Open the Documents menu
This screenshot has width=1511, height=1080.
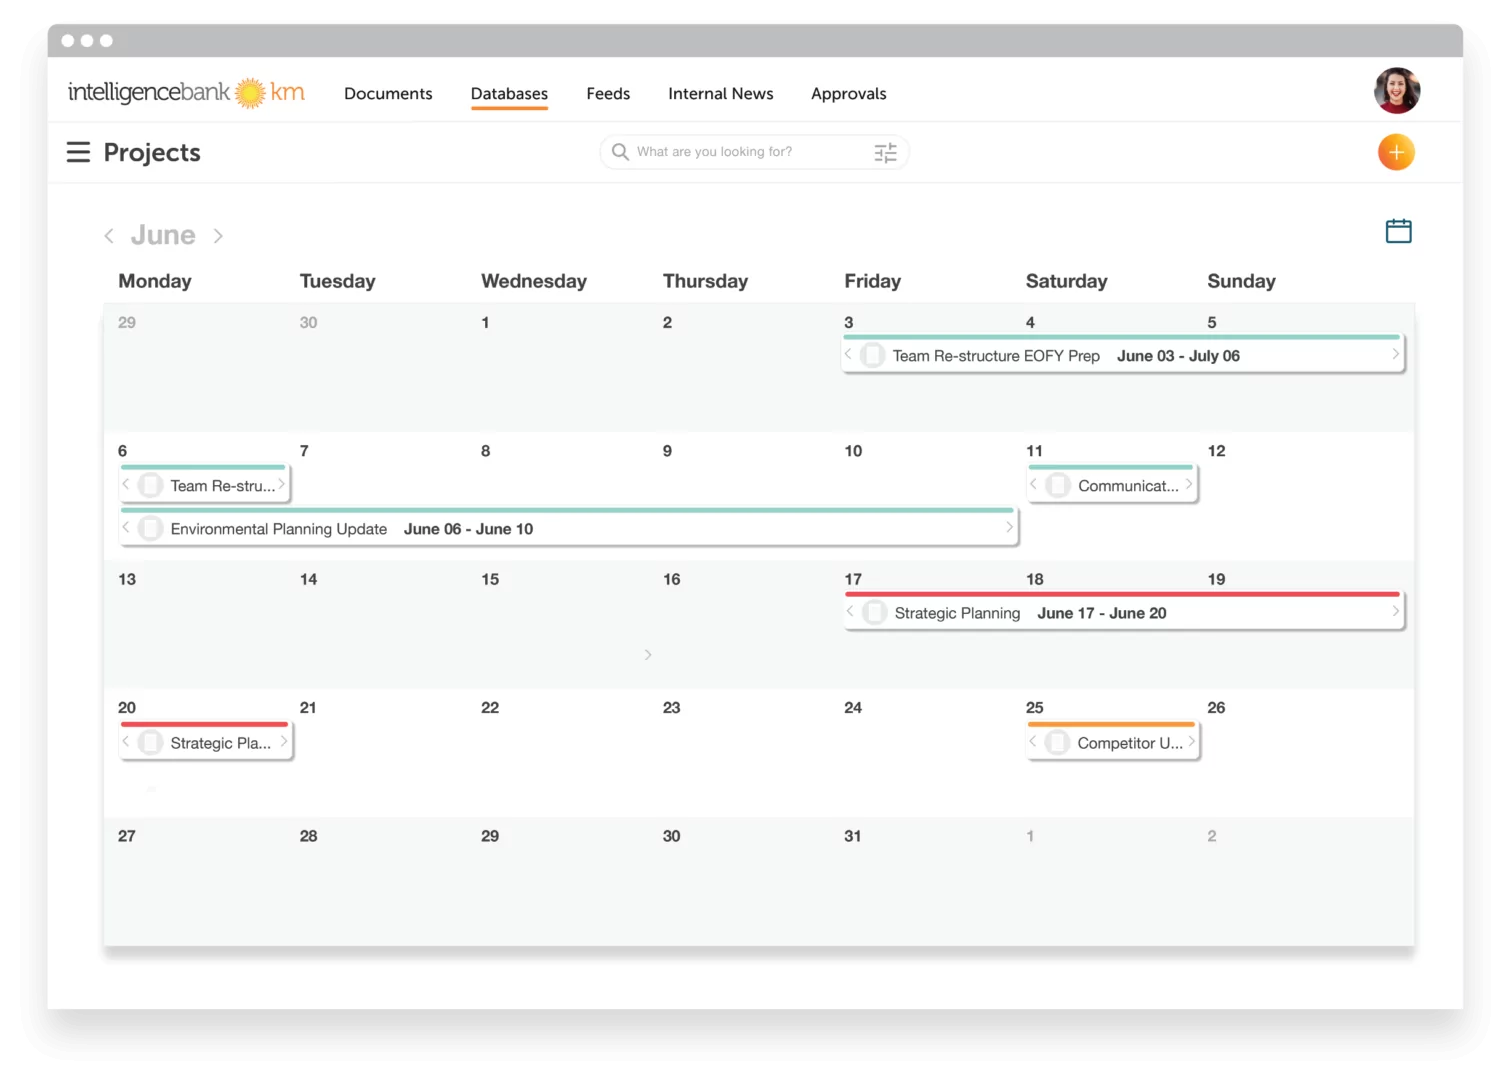pyautogui.click(x=388, y=93)
